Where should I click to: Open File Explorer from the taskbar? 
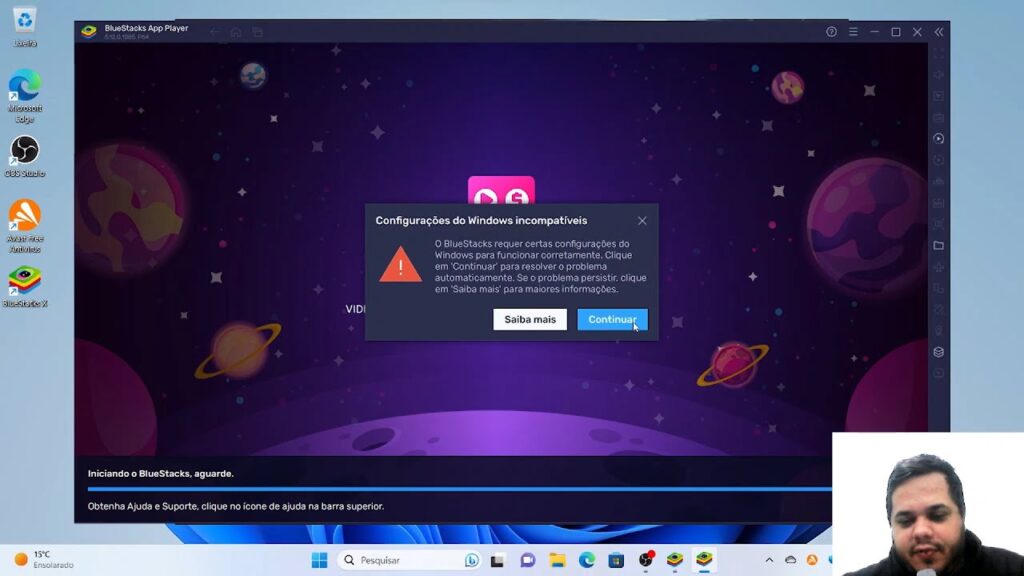(557, 560)
